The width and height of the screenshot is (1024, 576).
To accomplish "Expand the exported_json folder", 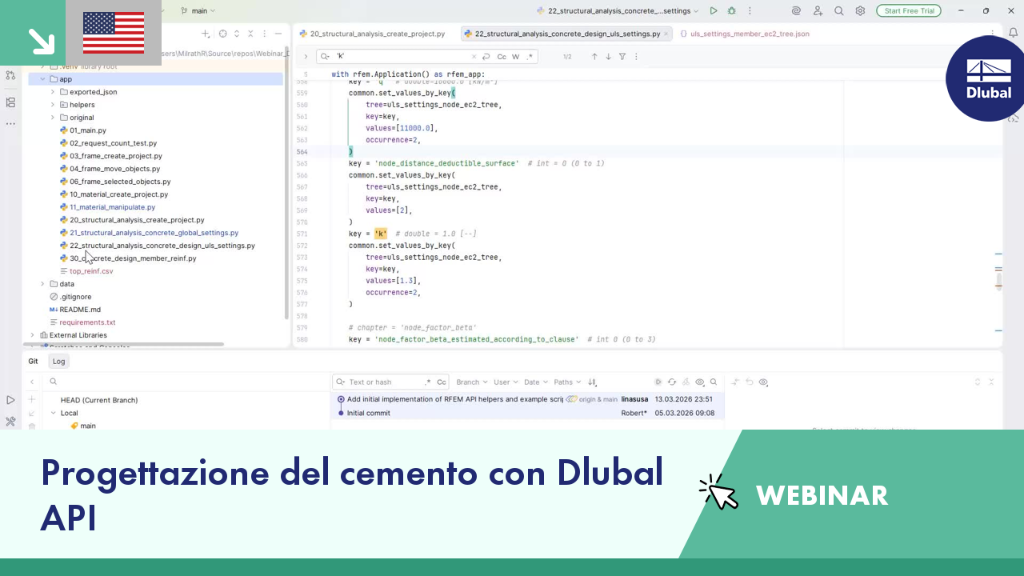I will 53,92.
